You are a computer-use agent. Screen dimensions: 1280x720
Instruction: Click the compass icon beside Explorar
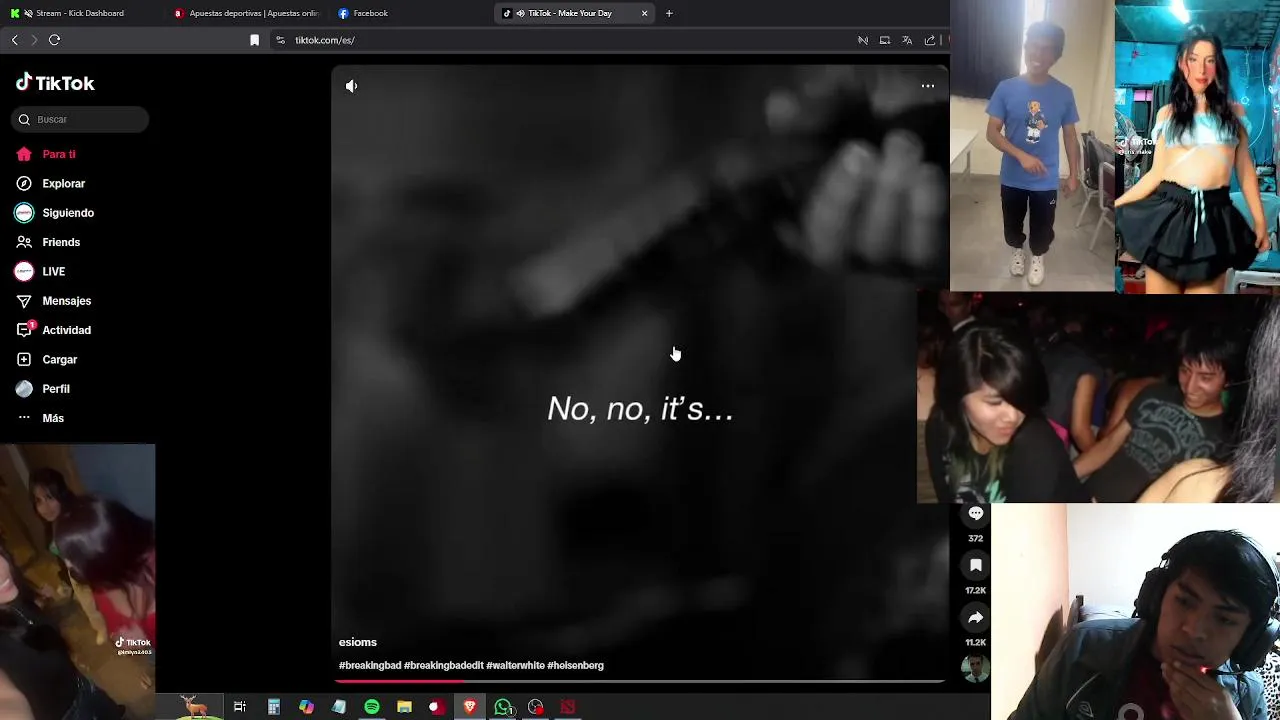click(x=24, y=183)
